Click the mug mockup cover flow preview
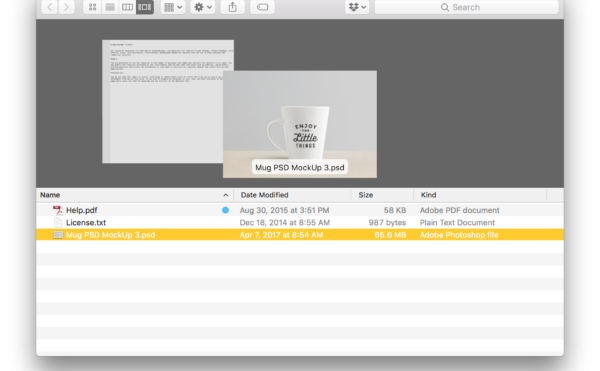Viewport: 600px width, 371px height. 300,124
